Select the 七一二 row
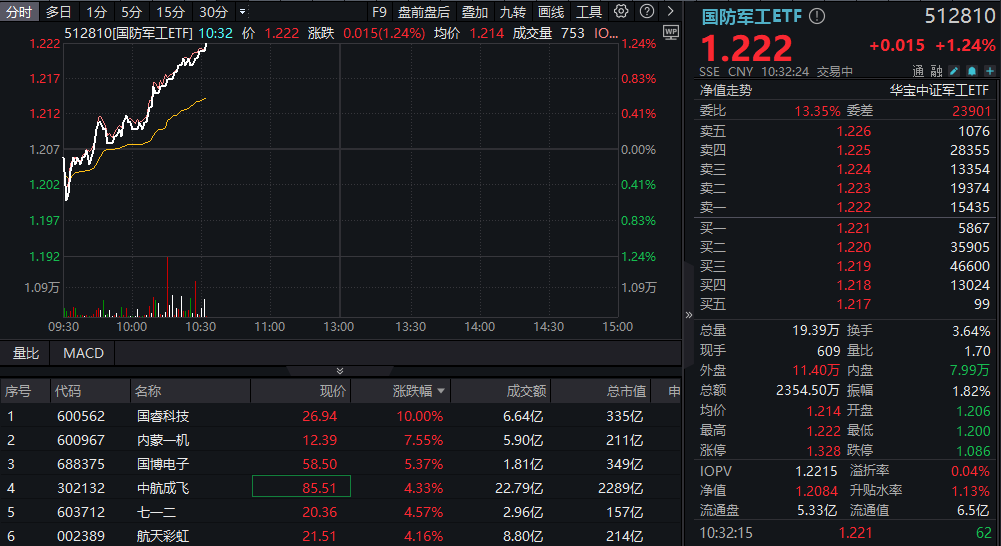The image size is (1001, 546). [340, 512]
